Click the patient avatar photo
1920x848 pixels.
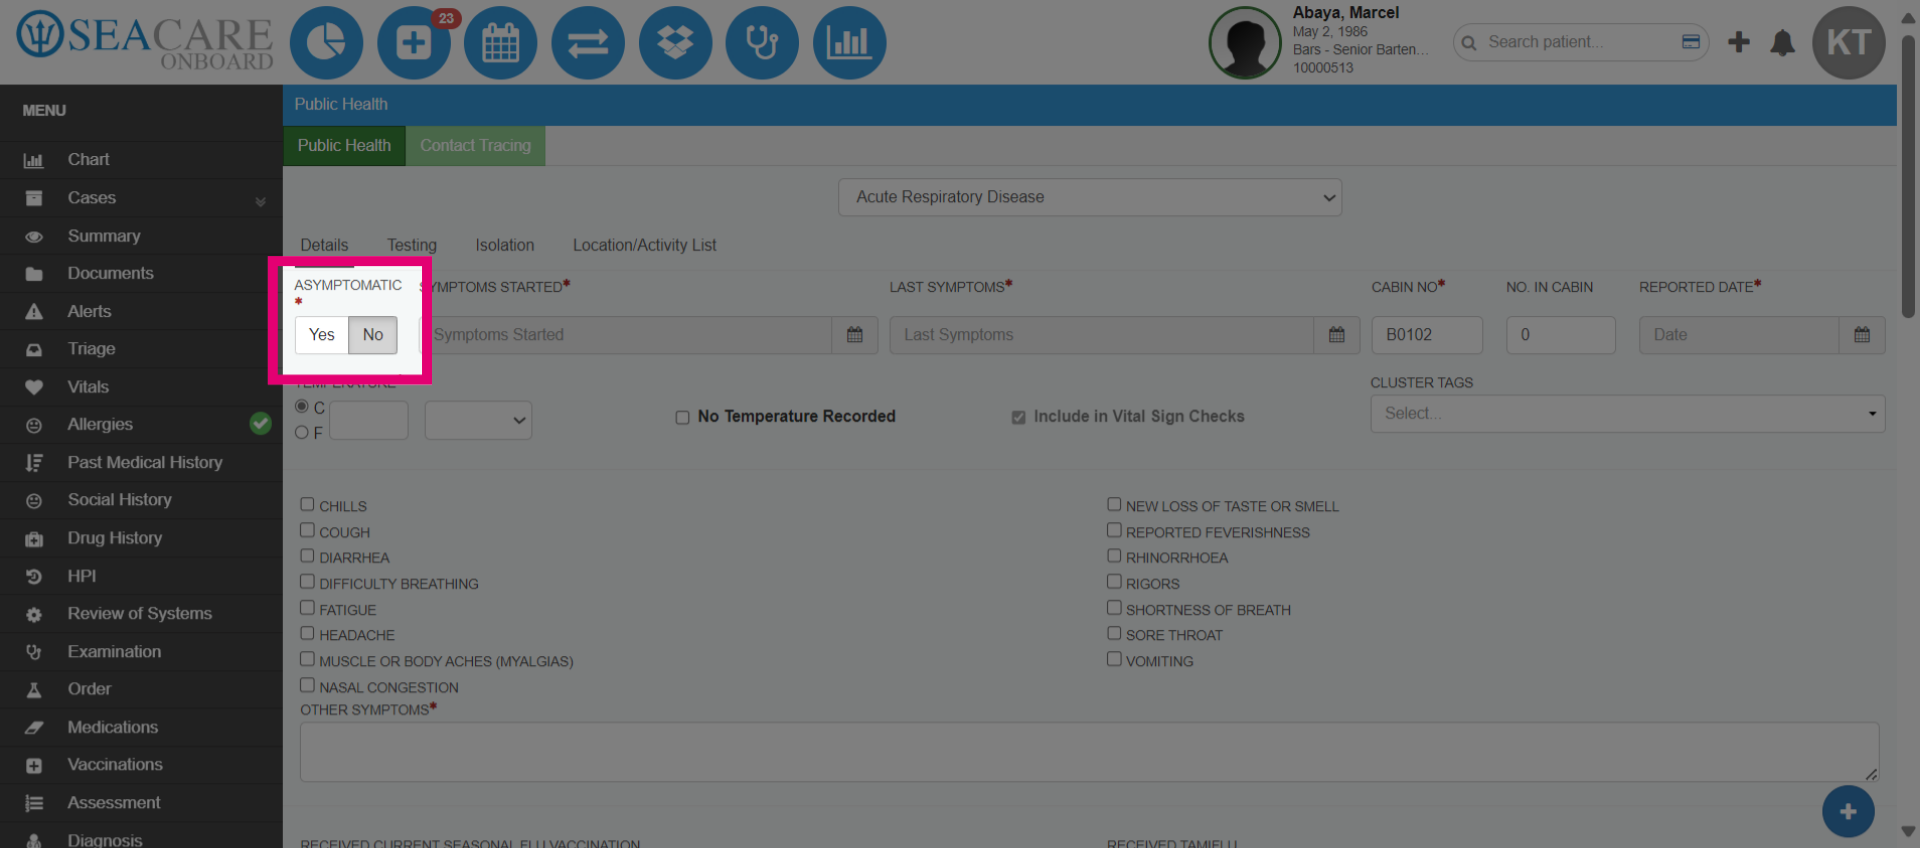click(x=1245, y=43)
